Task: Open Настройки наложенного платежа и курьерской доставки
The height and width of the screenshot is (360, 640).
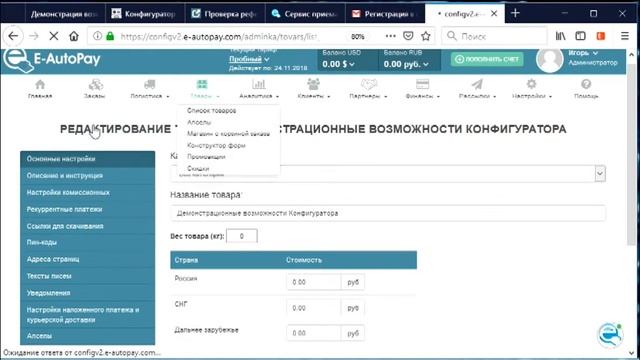Action: 87,315
